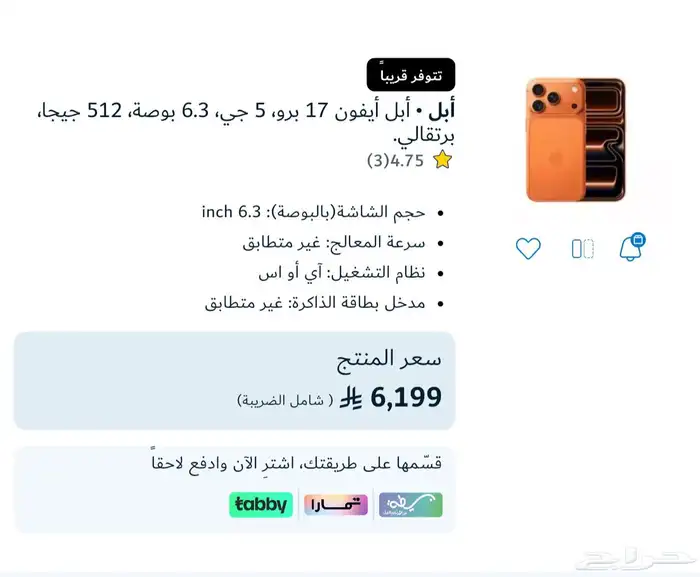Click the نظام التشغيل operating system spec

point(342,272)
